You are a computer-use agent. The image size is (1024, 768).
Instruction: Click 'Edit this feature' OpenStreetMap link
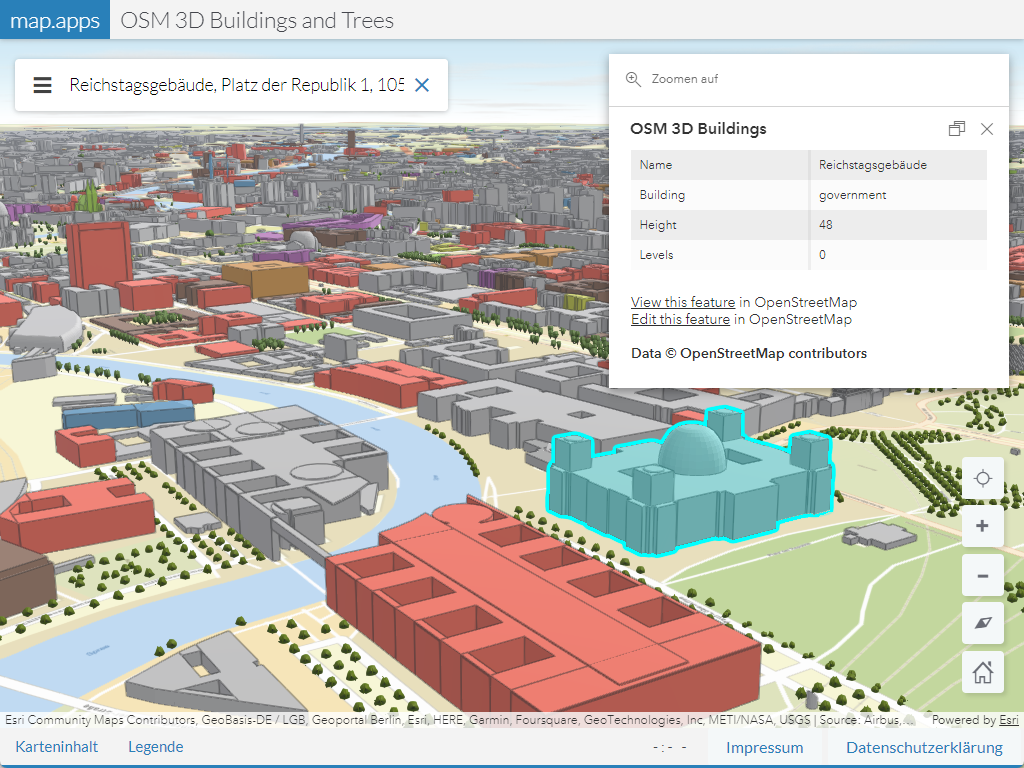(680, 319)
